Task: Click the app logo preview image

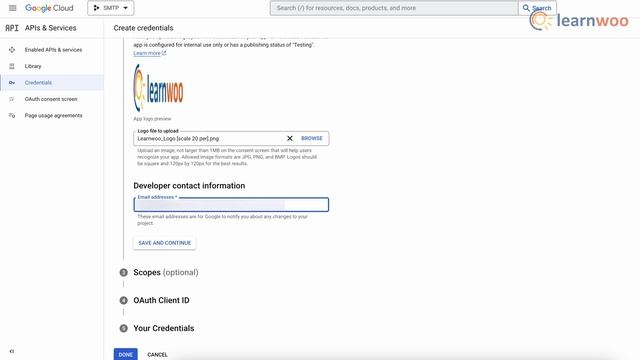Action: (x=158, y=88)
